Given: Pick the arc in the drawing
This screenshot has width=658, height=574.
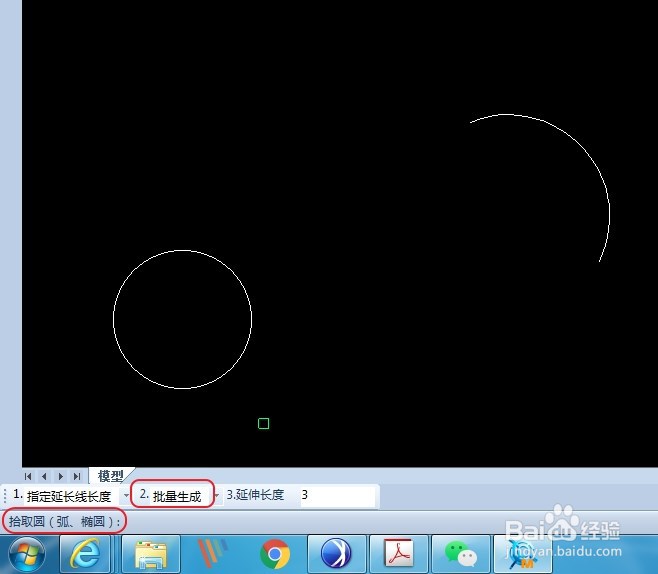Looking at the screenshot, I should point(580,144).
